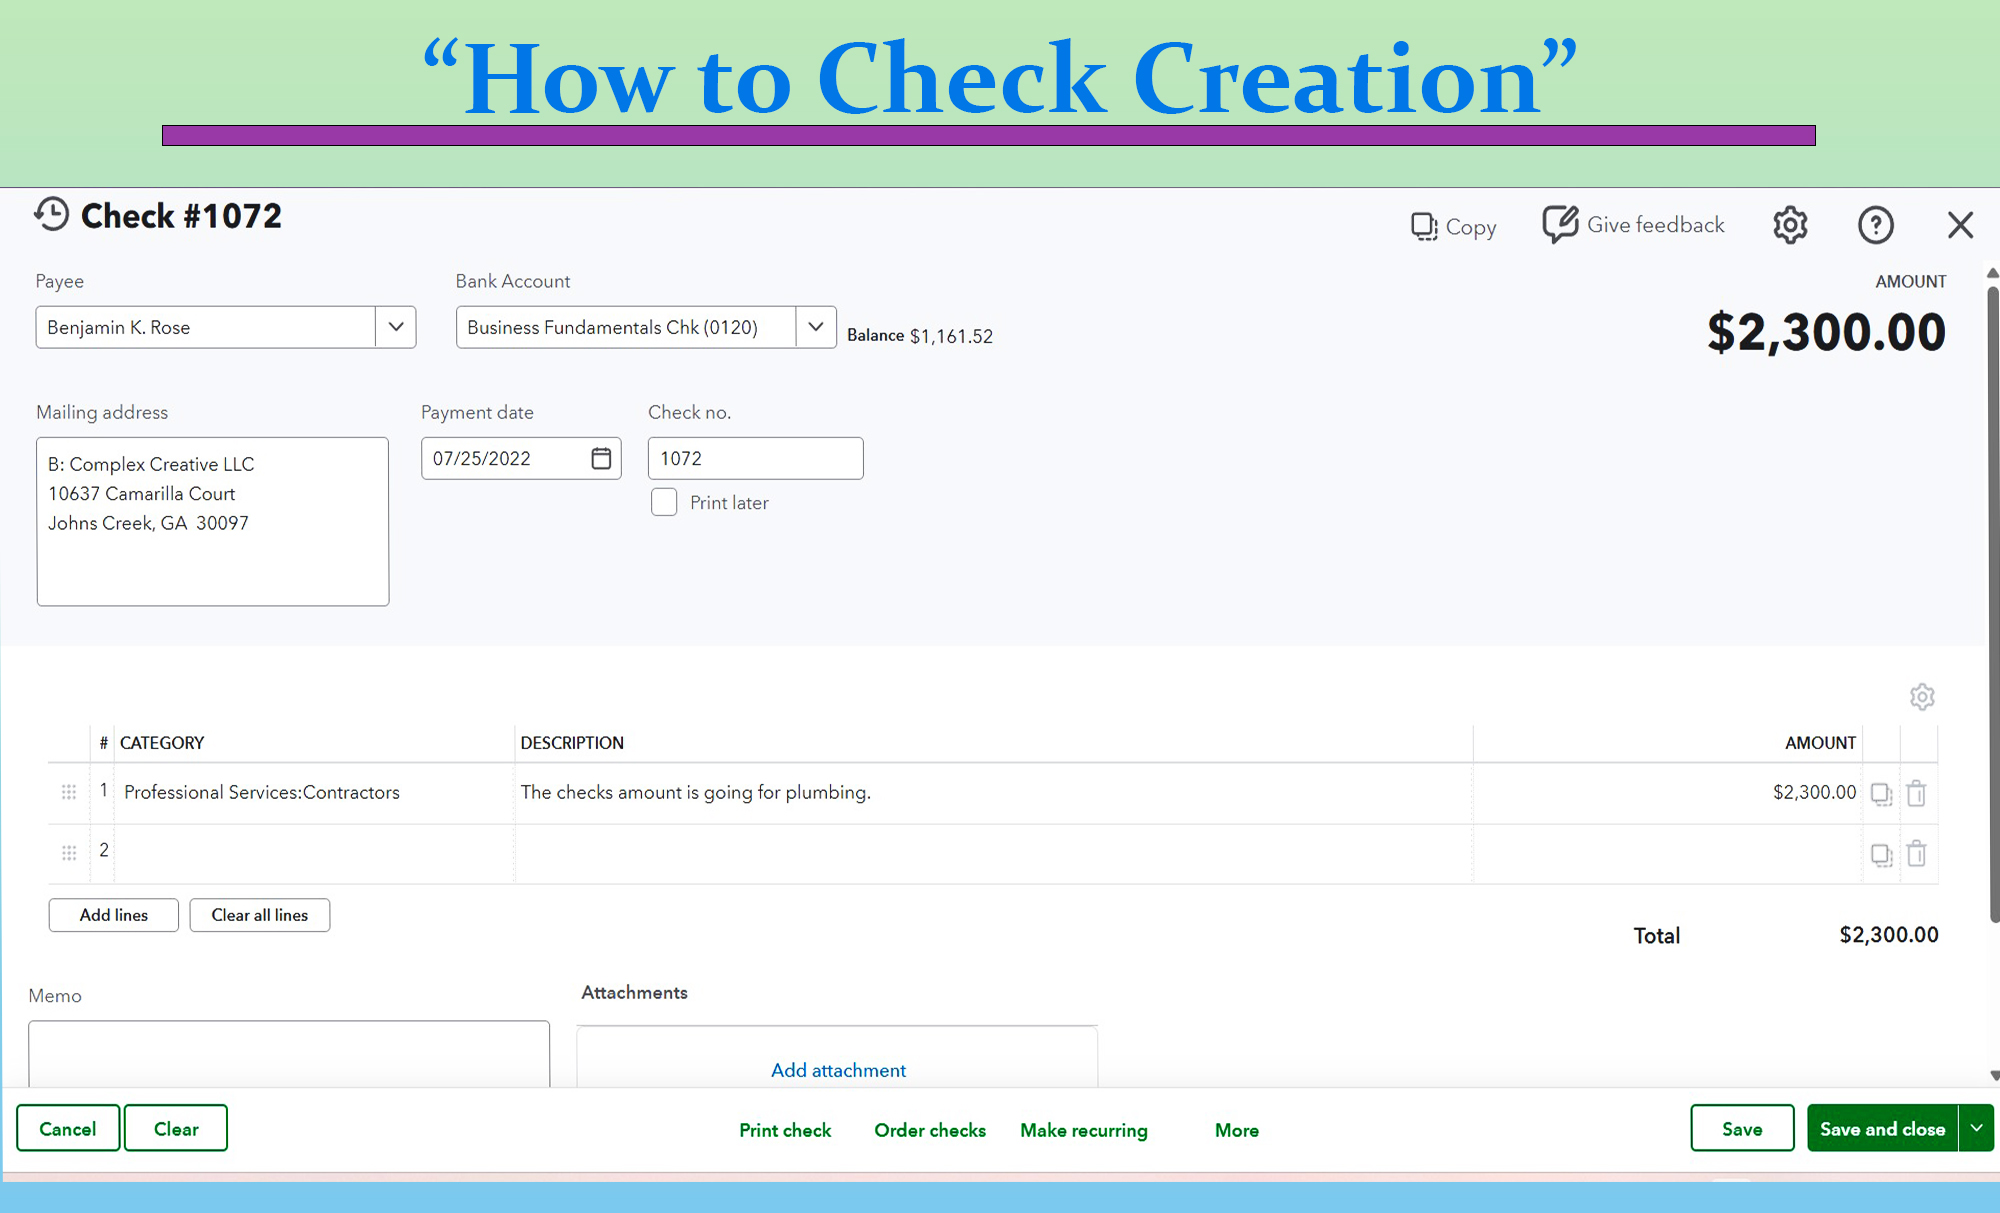Open the More menu in footer
The height and width of the screenshot is (1213, 2000).
[x=1236, y=1130]
